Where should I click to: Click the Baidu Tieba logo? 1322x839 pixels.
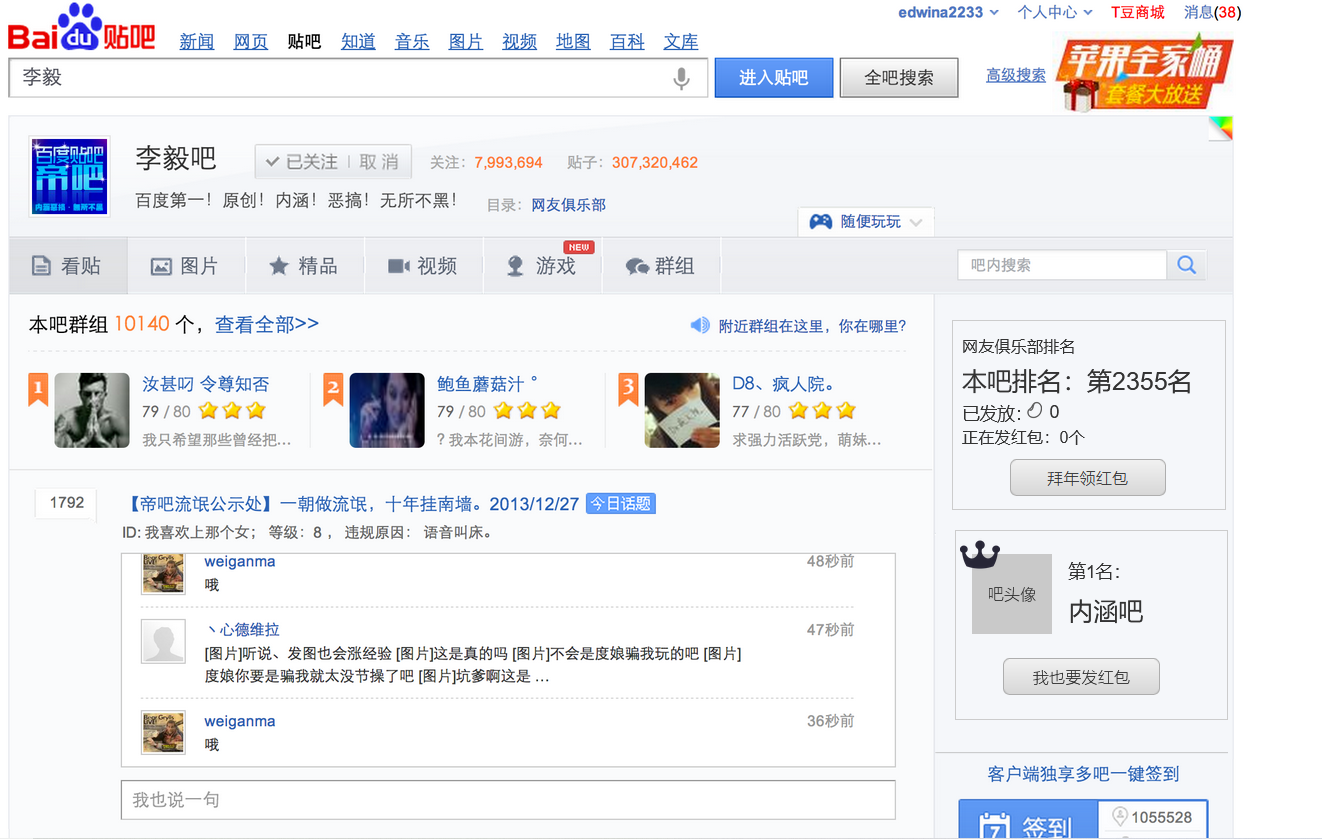coord(82,28)
